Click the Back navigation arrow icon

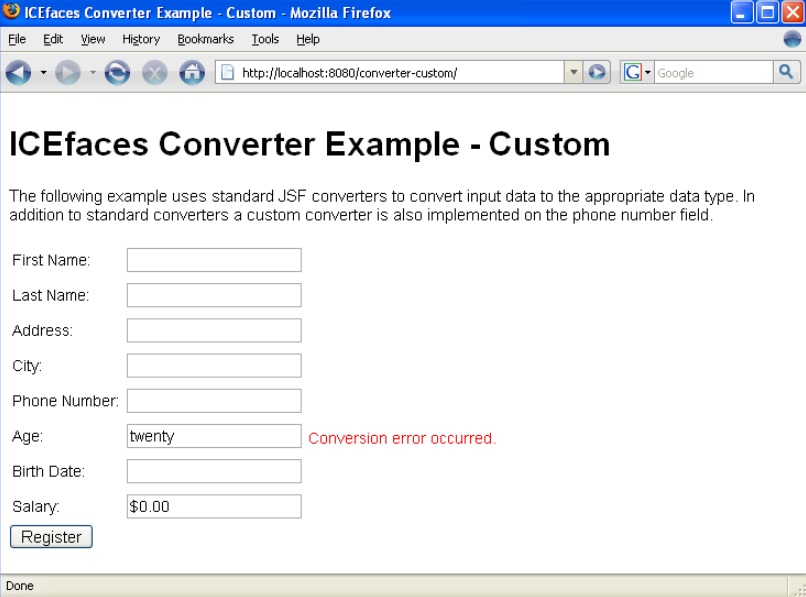click(19, 73)
